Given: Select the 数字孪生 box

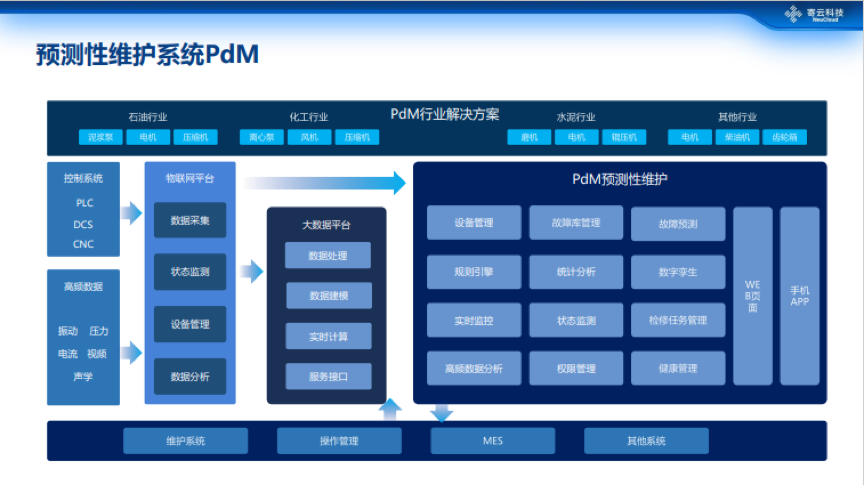Looking at the screenshot, I should (x=678, y=272).
